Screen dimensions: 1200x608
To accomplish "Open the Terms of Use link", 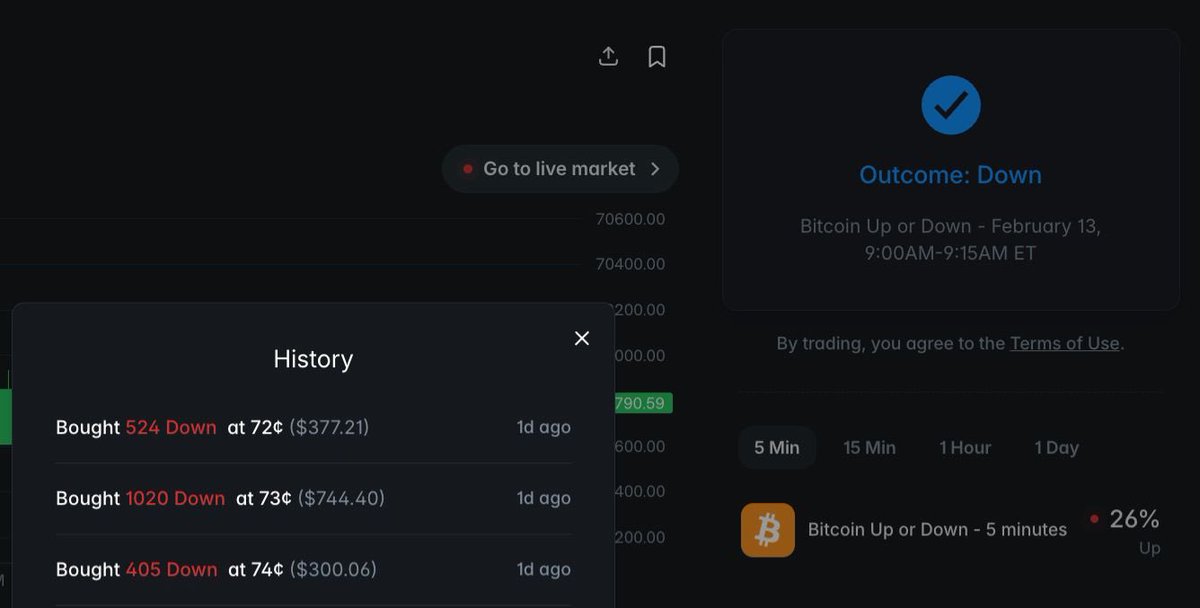I will pos(1064,343).
